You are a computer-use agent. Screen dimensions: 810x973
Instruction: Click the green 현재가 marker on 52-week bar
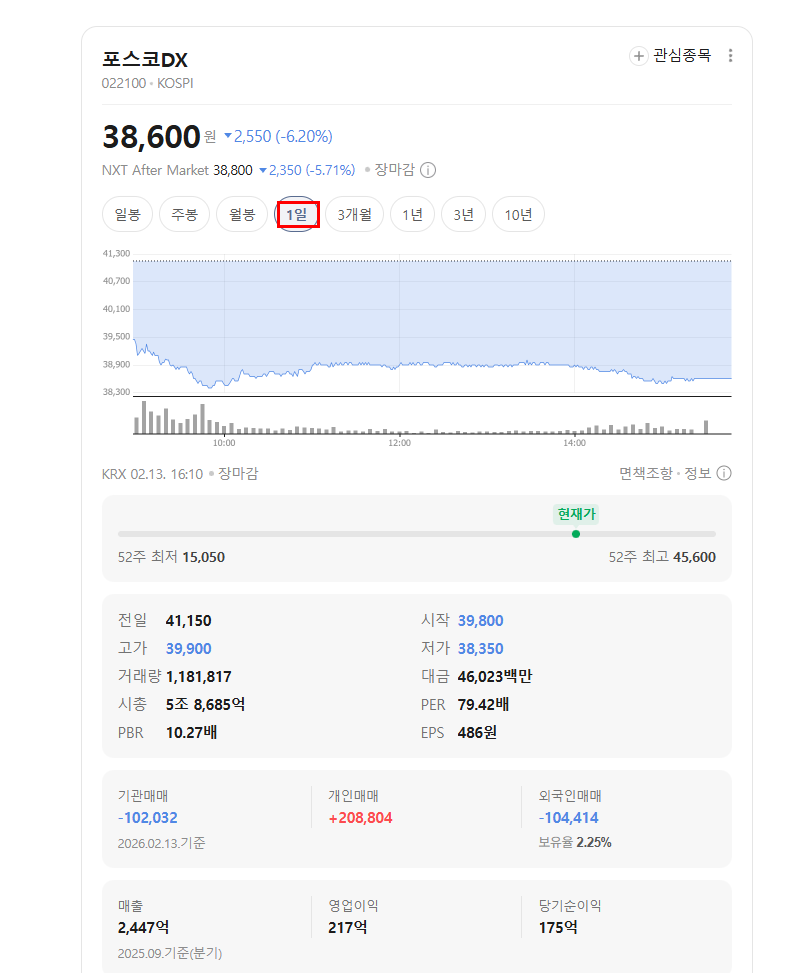(576, 534)
